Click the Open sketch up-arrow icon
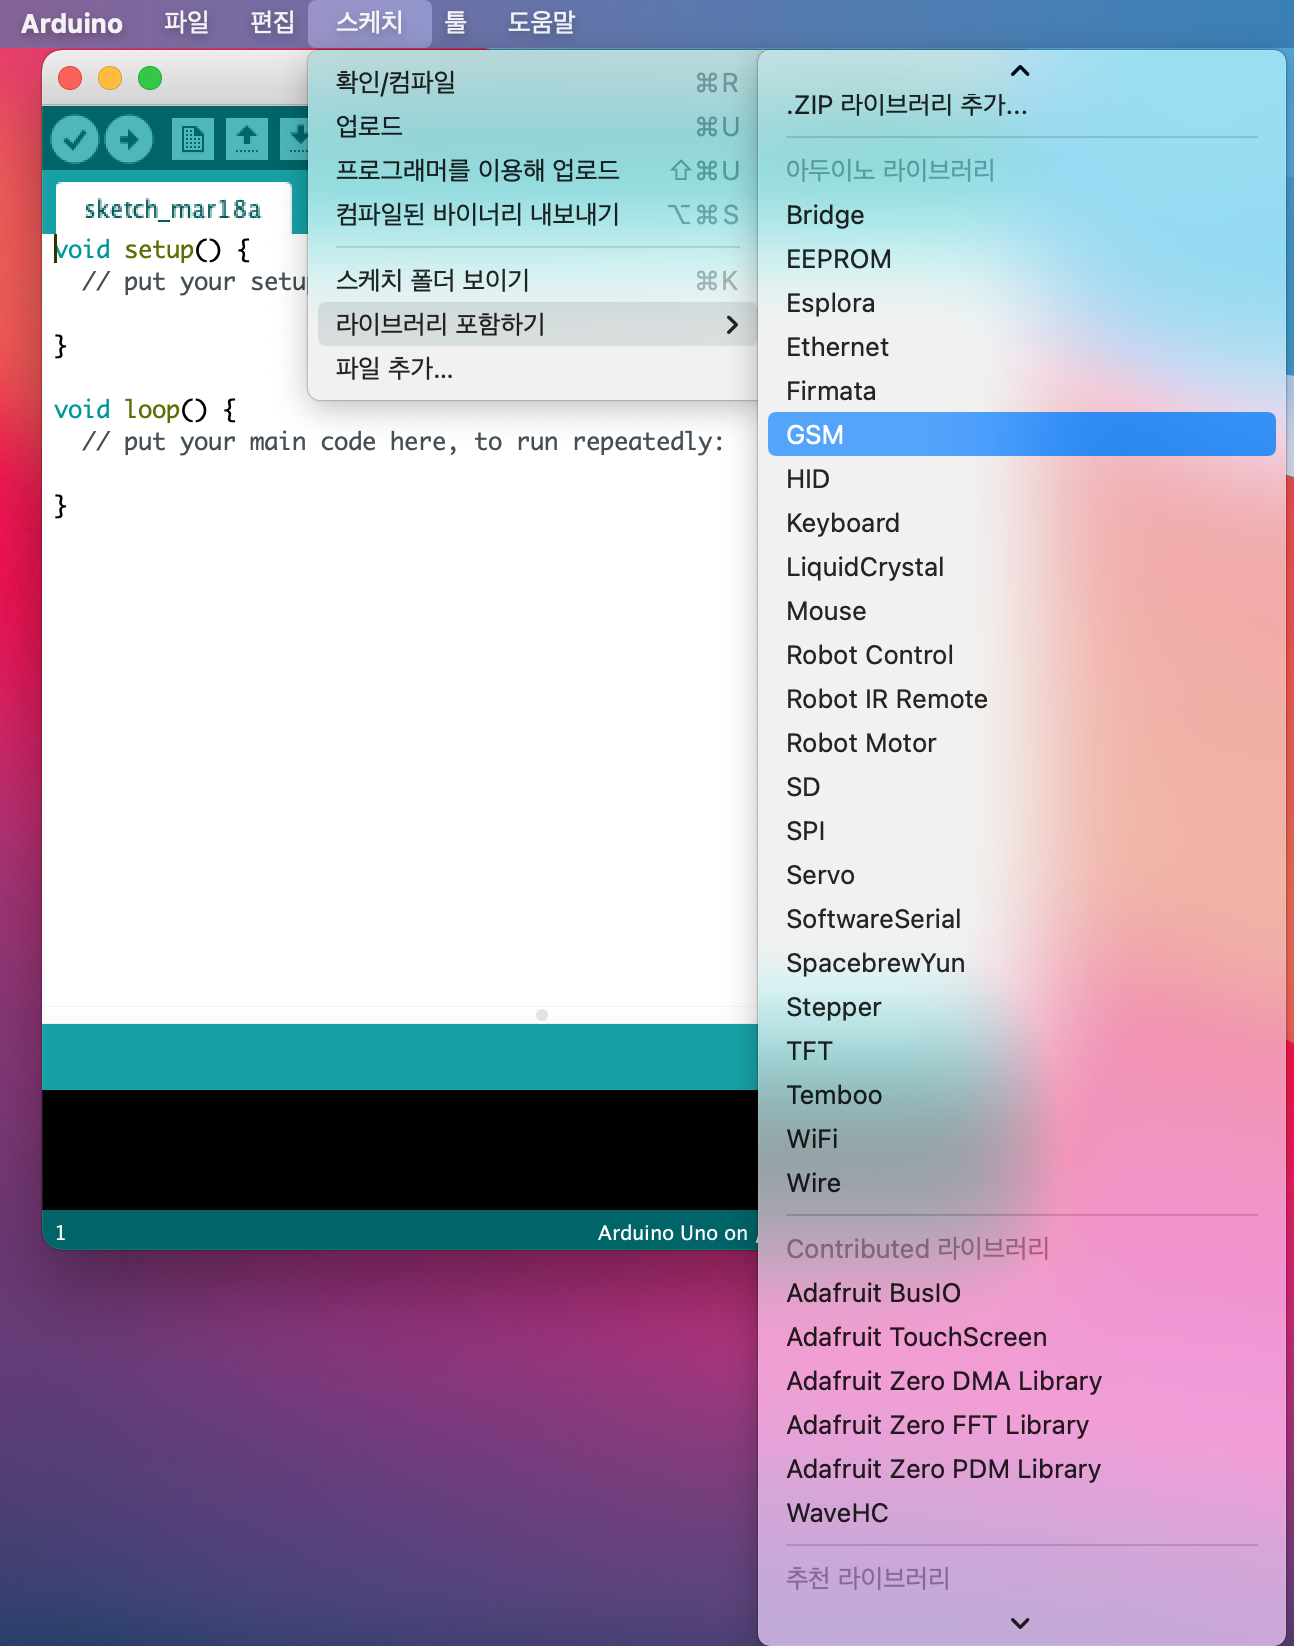 (247, 139)
